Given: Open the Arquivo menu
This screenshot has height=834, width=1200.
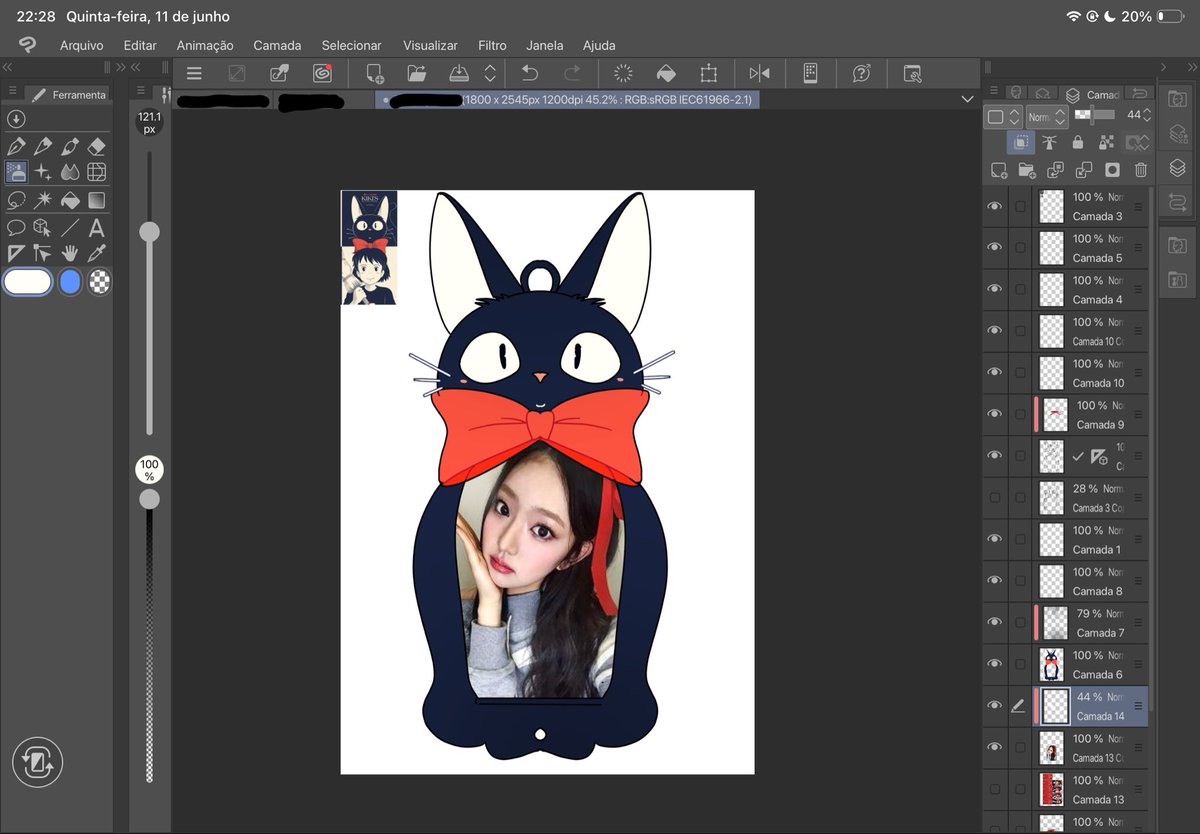Looking at the screenshot, I should coord(81,45).
